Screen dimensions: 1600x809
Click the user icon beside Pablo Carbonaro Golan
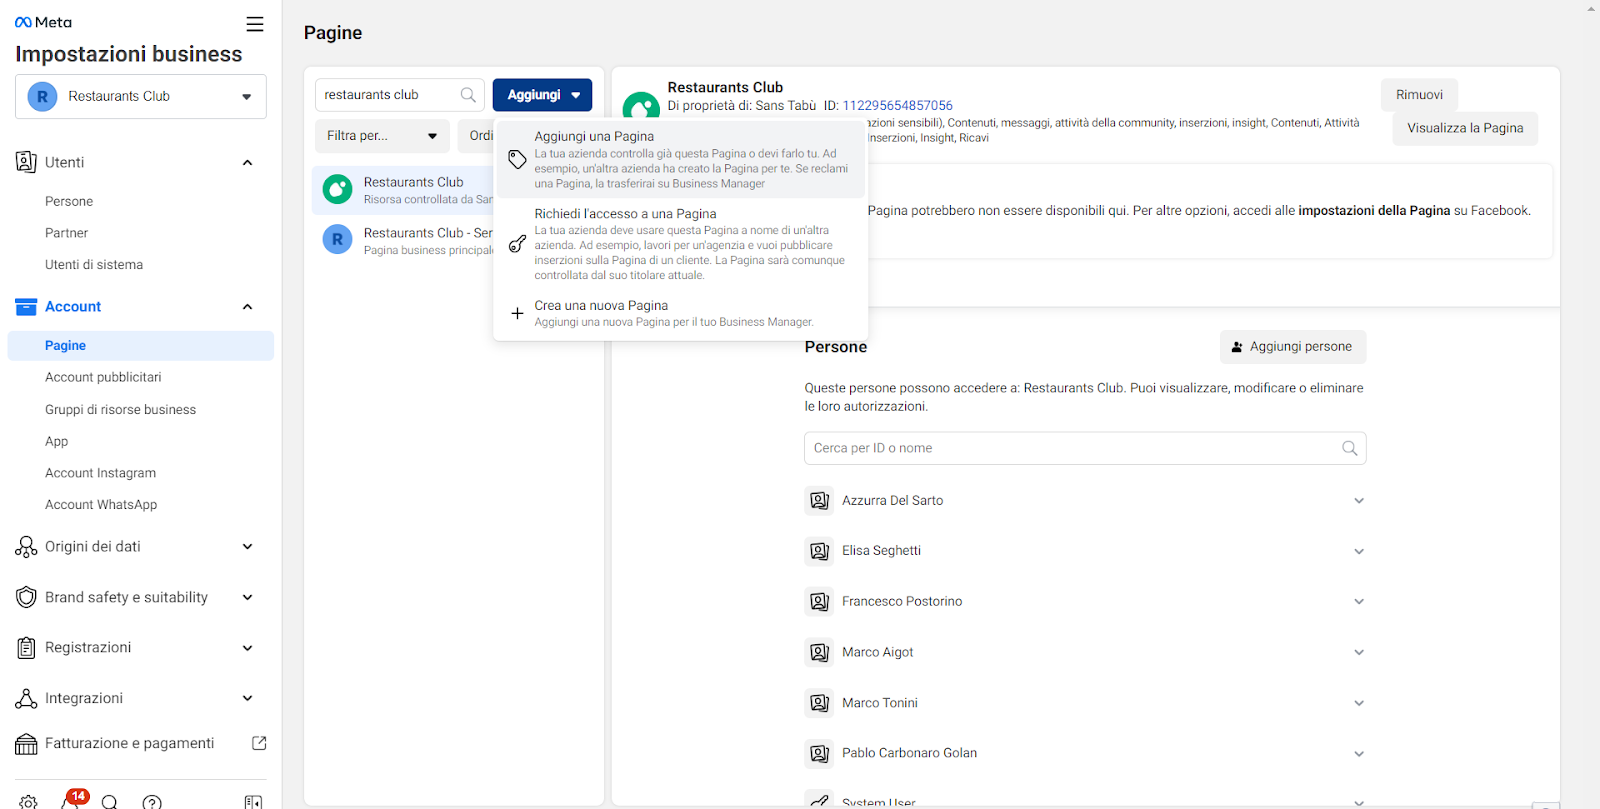point(820,753)
